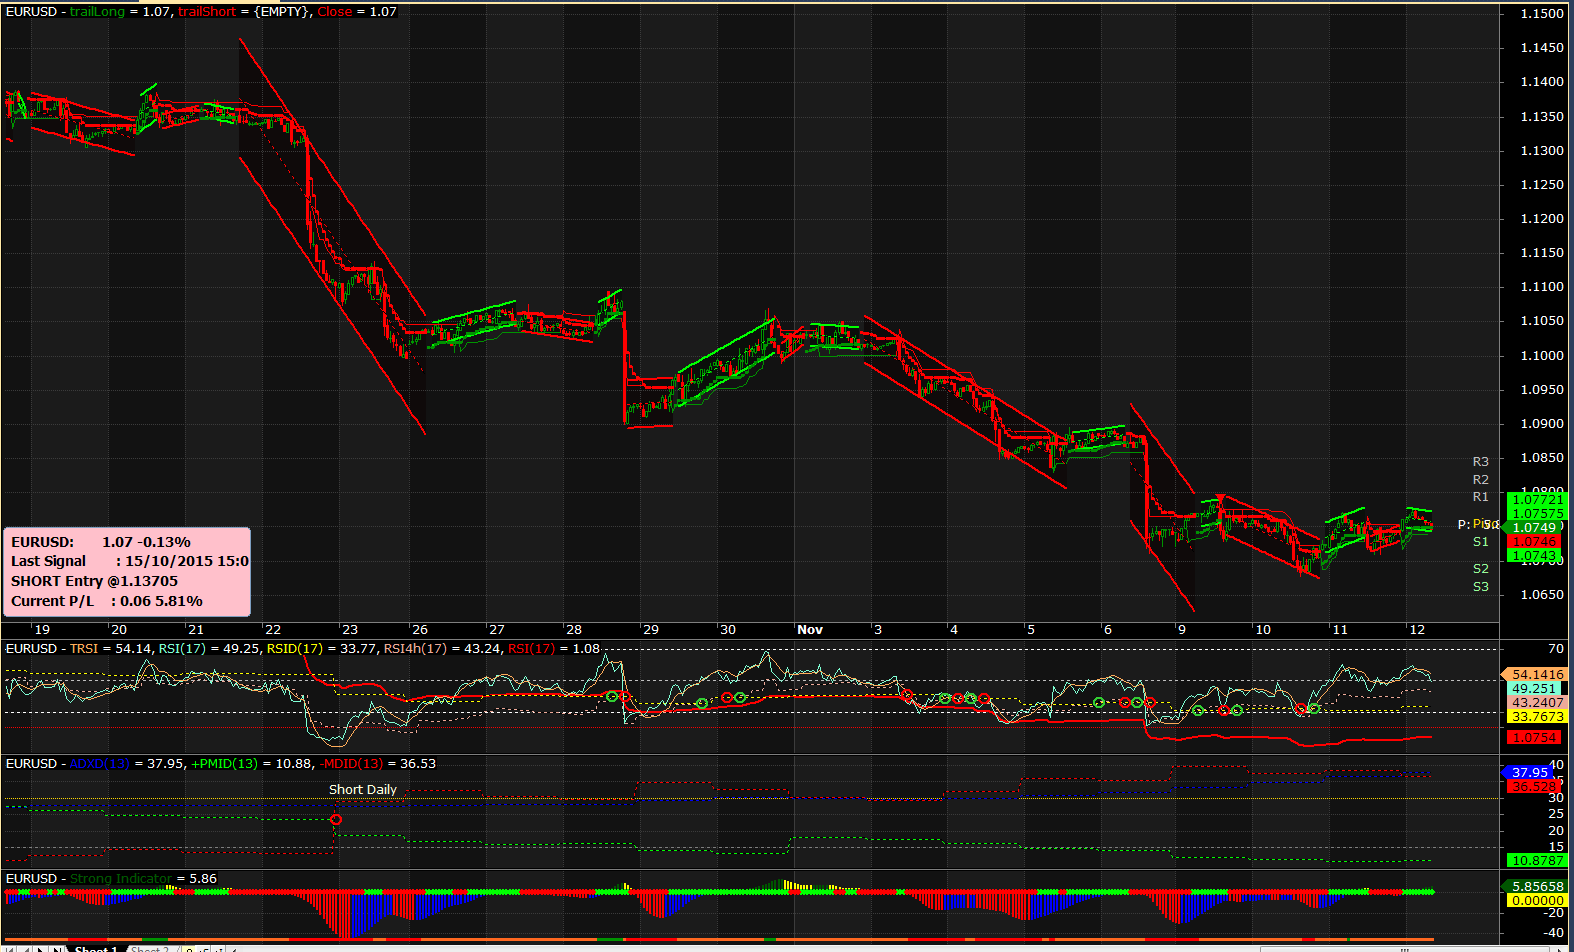Viewport: 1574px width, 952px height.
Task: Click the yellow 33.7673 value tag
Action: 1536,716
